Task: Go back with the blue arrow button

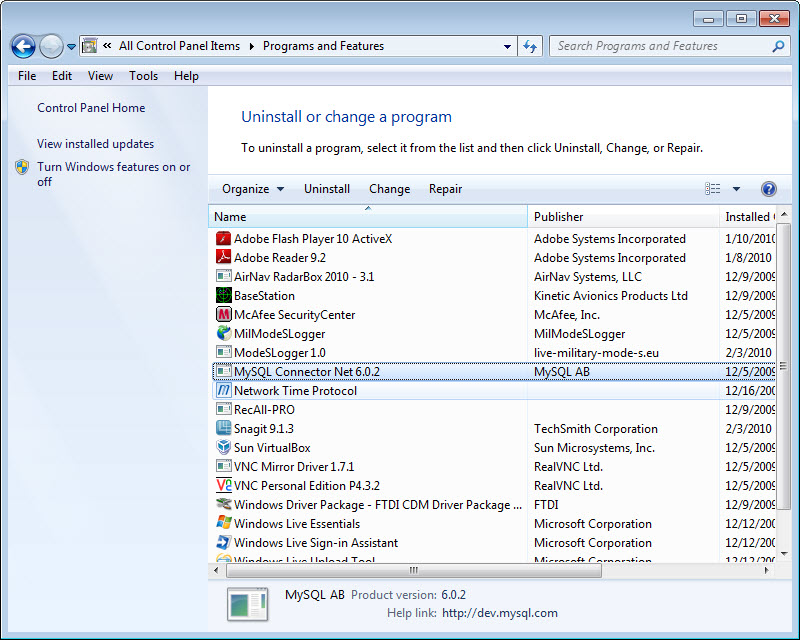Action: pyautogui.click(x=23, y=46)
